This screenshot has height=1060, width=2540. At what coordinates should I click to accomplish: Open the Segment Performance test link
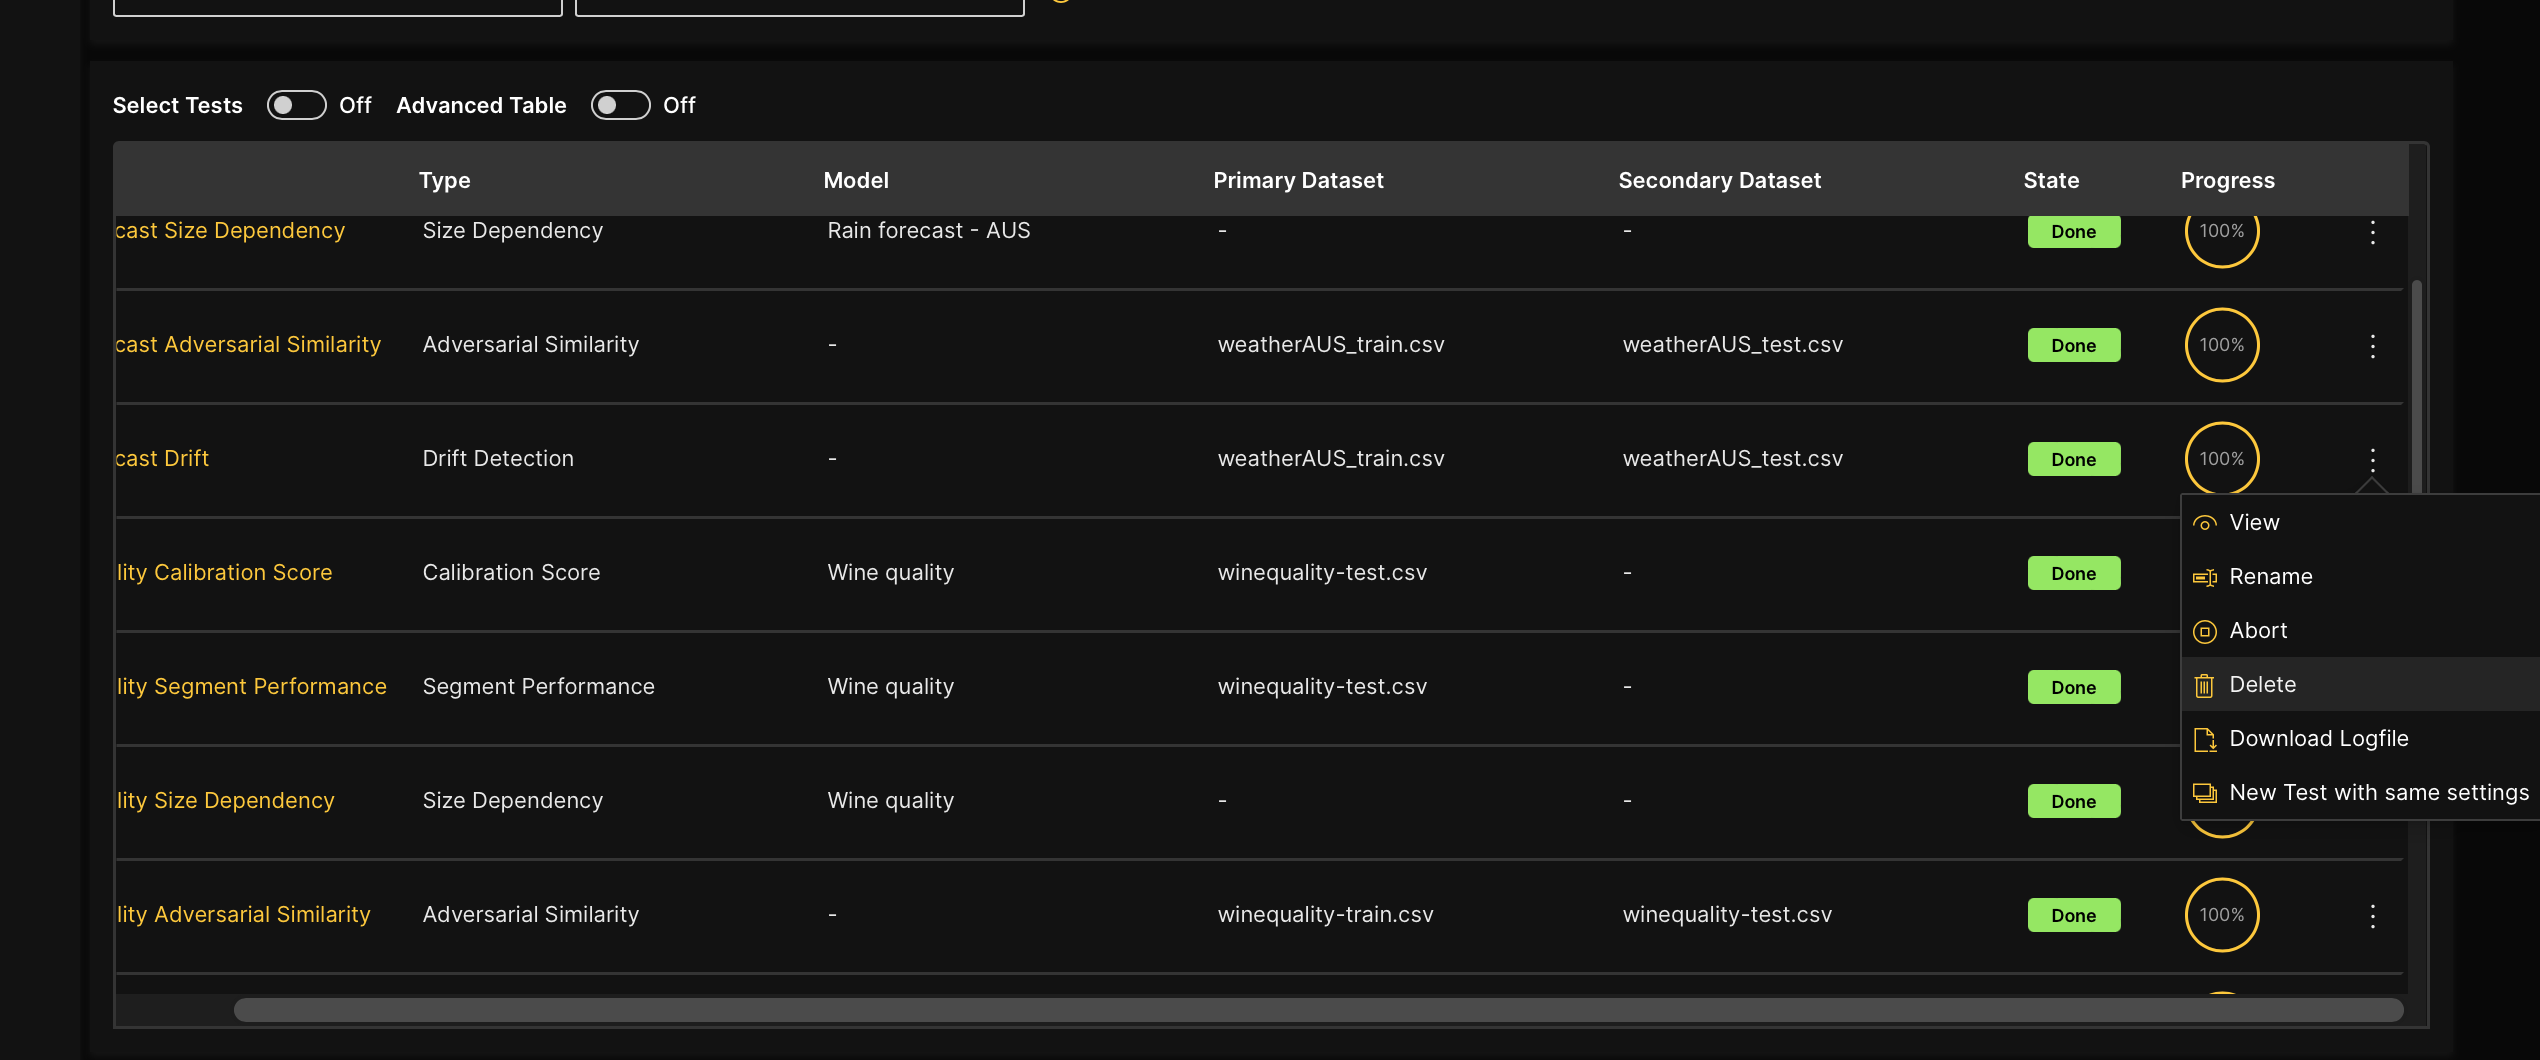[251, 687]
